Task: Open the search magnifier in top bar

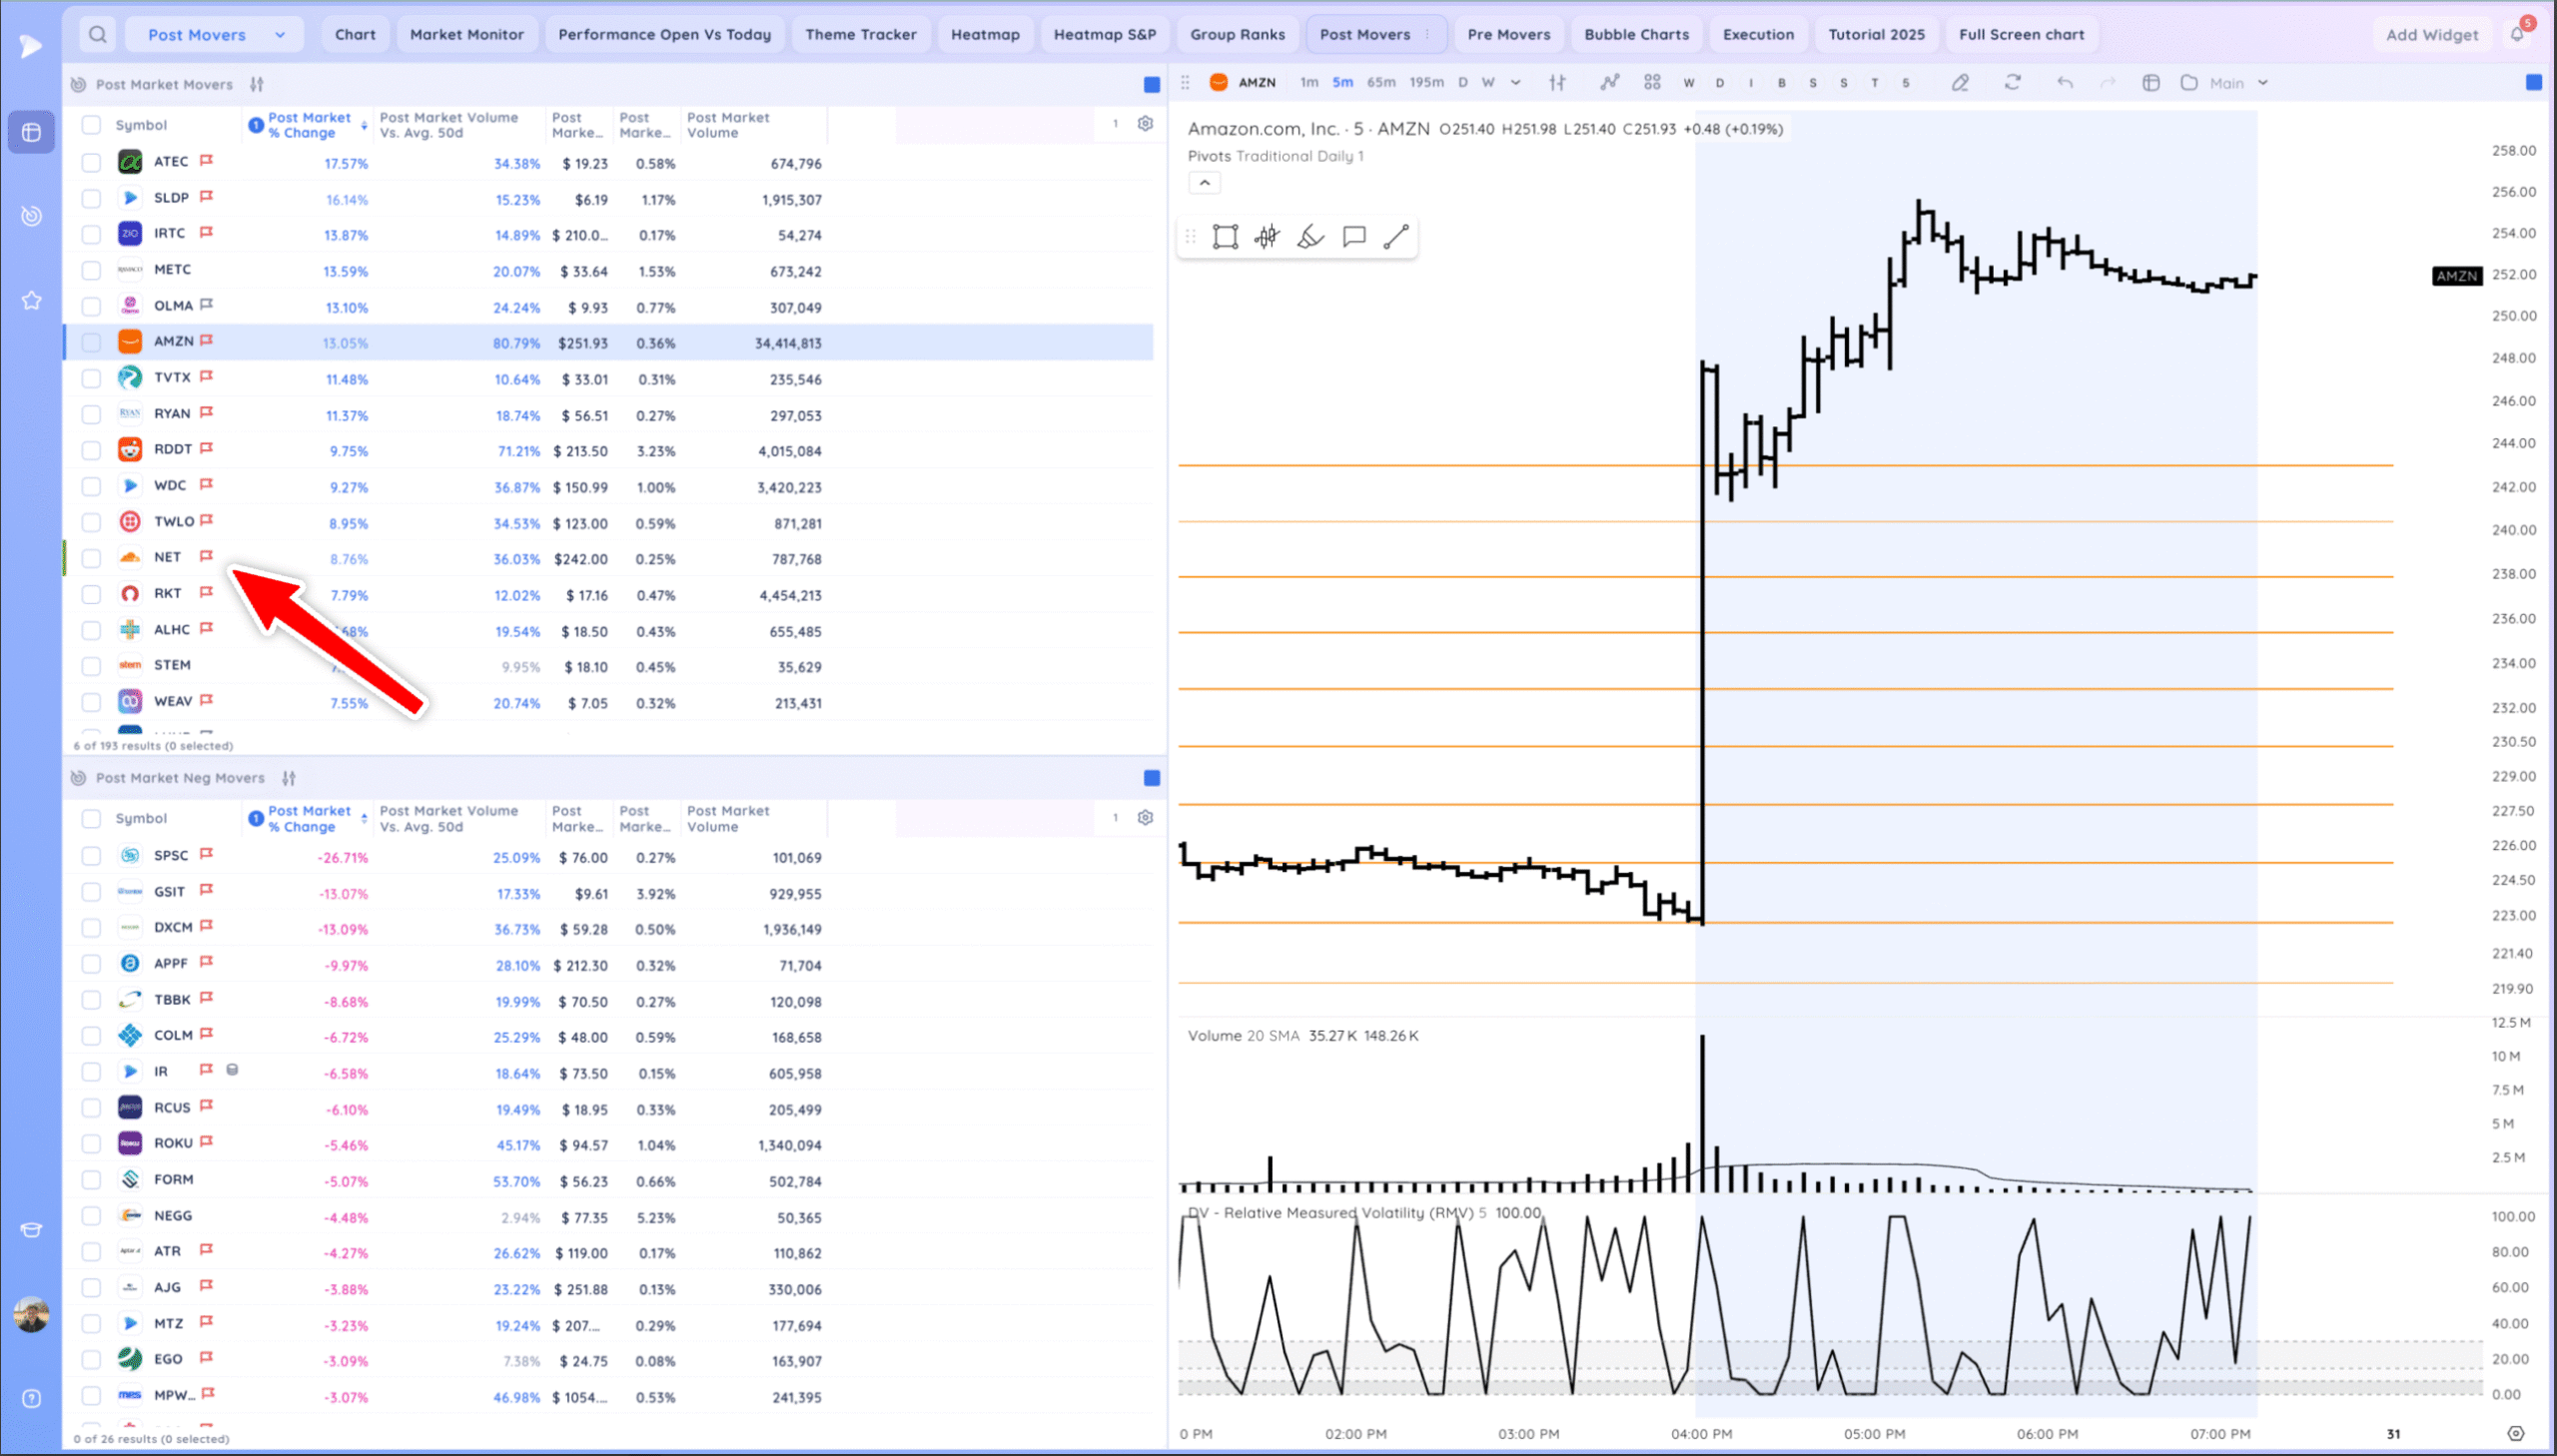Action: (x=97, y=35)
